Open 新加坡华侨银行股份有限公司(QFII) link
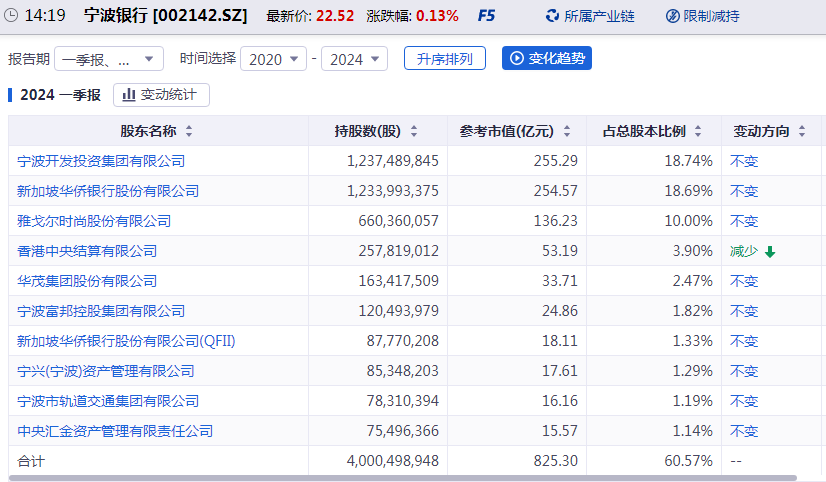 [x=126, y=341]
